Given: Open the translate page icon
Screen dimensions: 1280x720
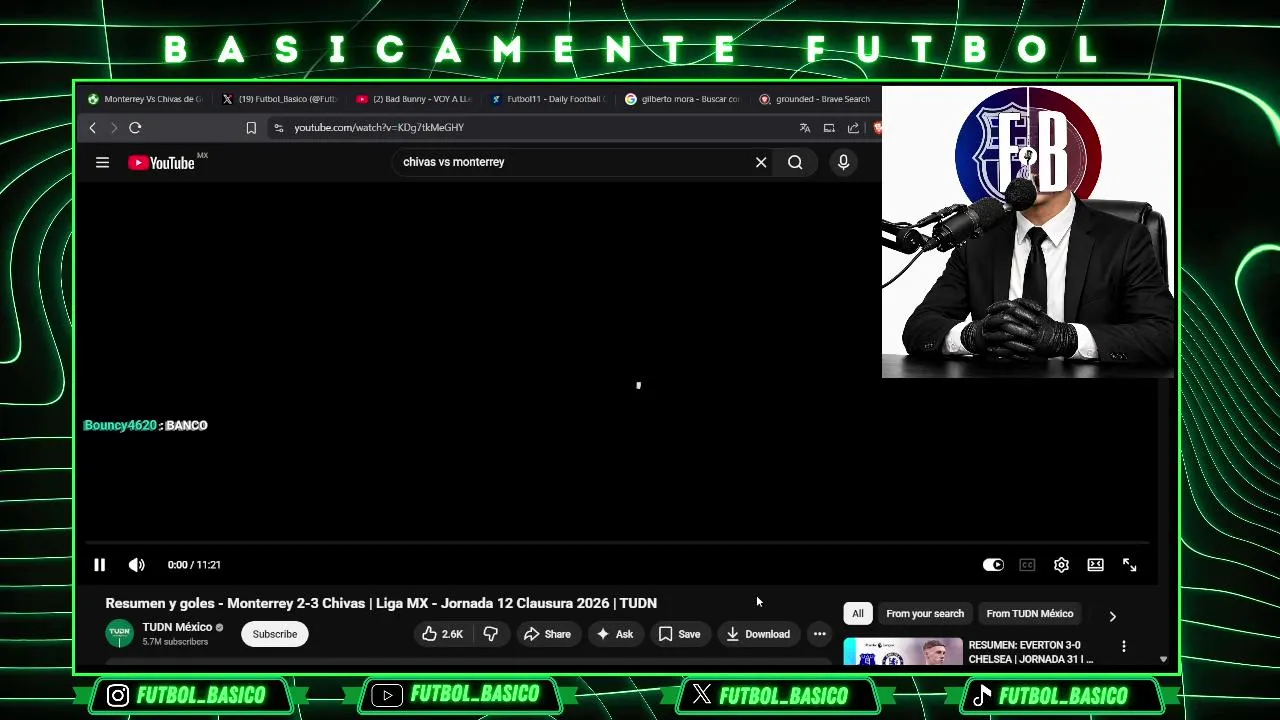Looking at the screenshot, I should tap(805, 128).
